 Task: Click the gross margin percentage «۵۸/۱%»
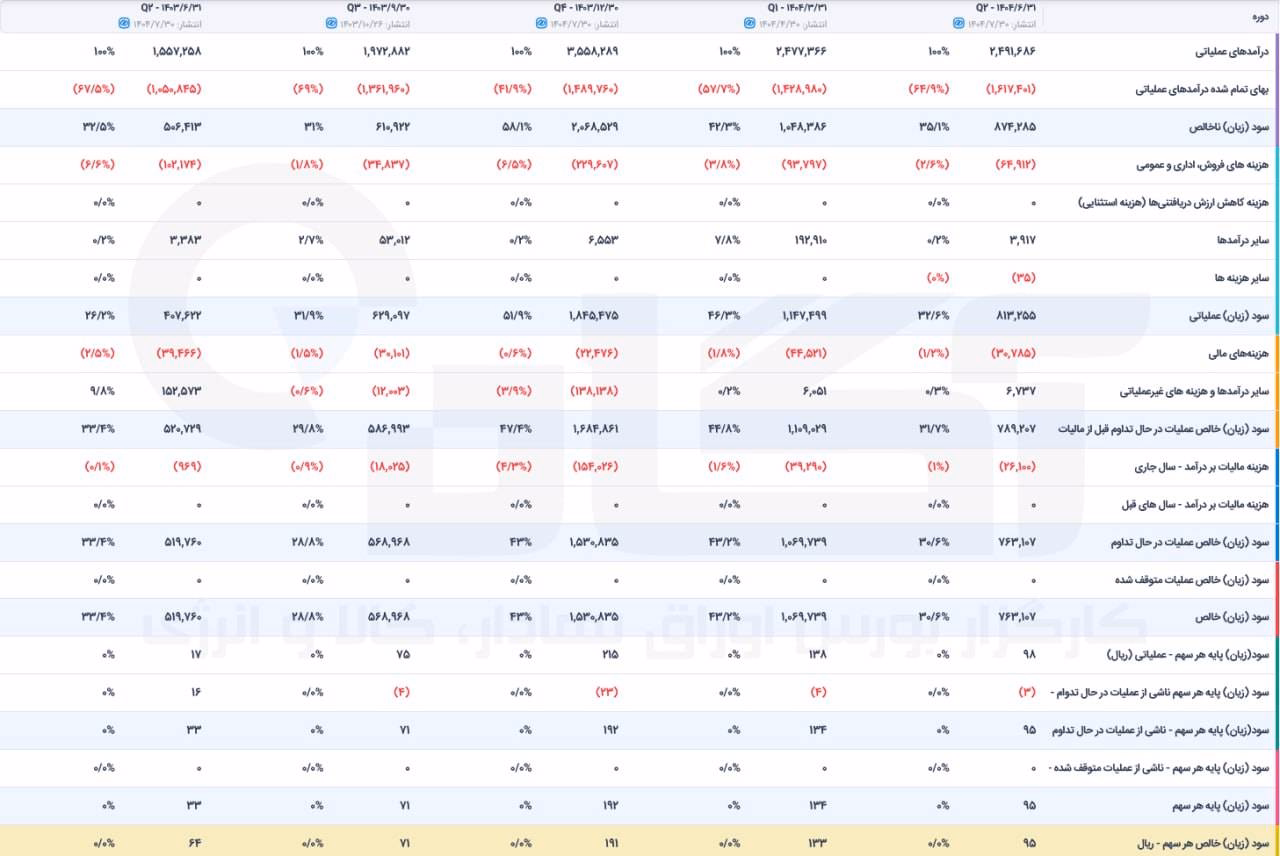516,127
